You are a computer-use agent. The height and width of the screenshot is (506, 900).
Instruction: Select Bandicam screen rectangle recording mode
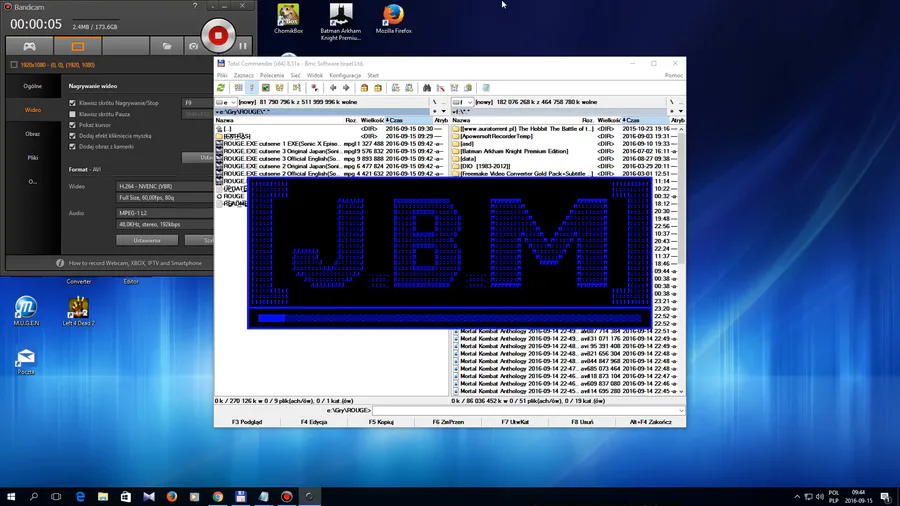(x=77, y=46)
